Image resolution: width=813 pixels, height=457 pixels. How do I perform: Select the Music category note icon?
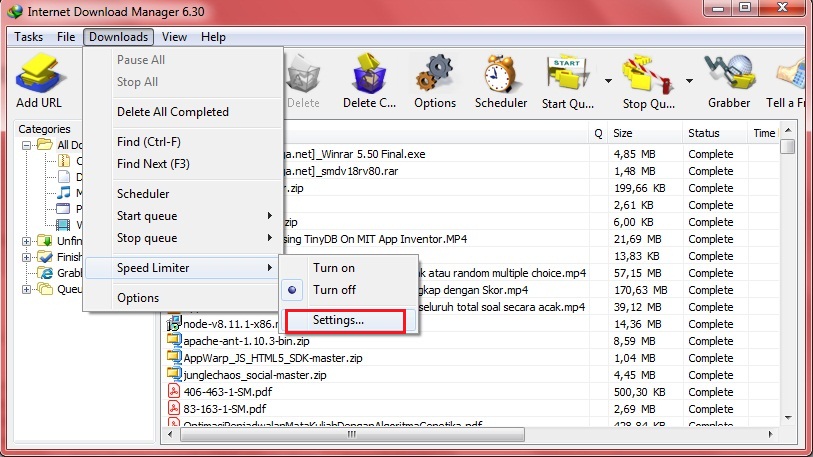click(x=63, y=192)
